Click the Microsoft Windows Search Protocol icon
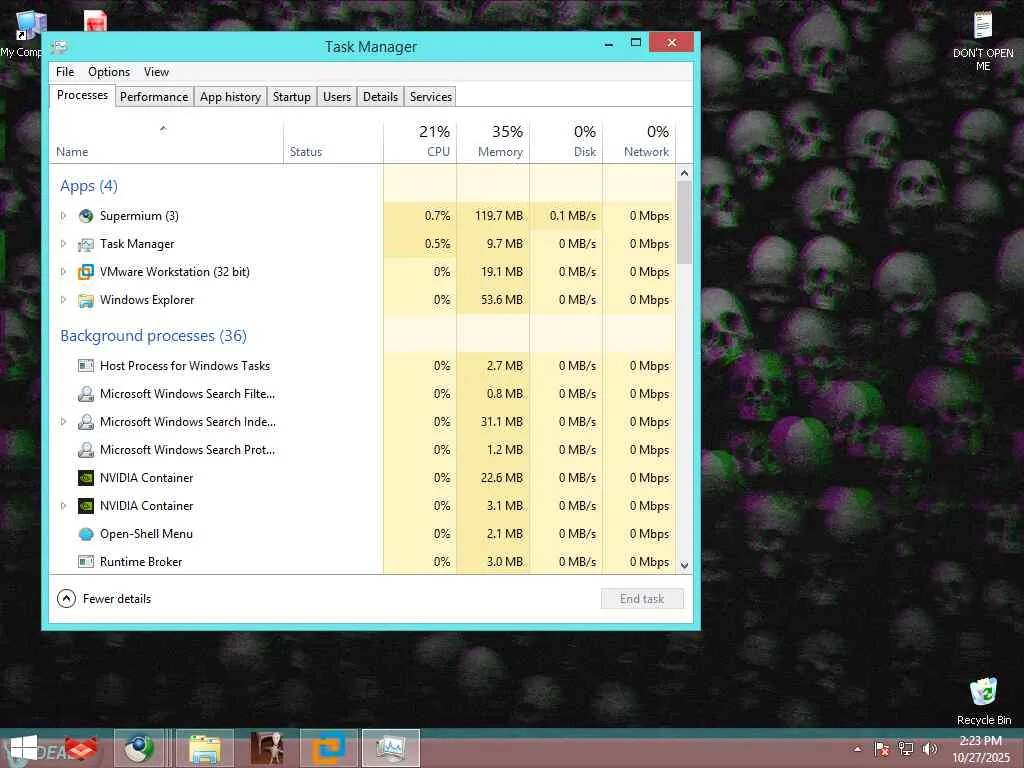Screen dimensions: 1024x768 86,450
